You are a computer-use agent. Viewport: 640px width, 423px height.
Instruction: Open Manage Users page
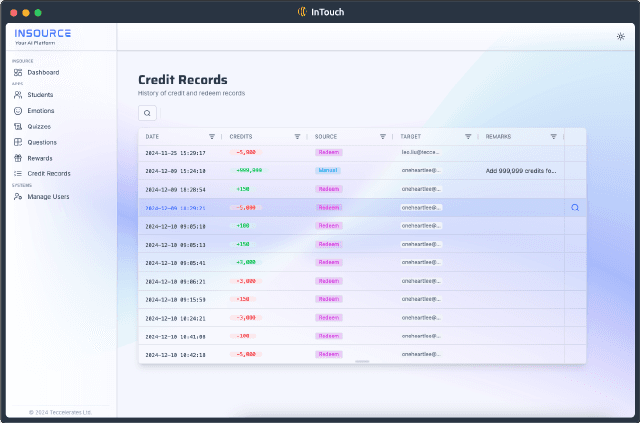click(x=48, y=196)
